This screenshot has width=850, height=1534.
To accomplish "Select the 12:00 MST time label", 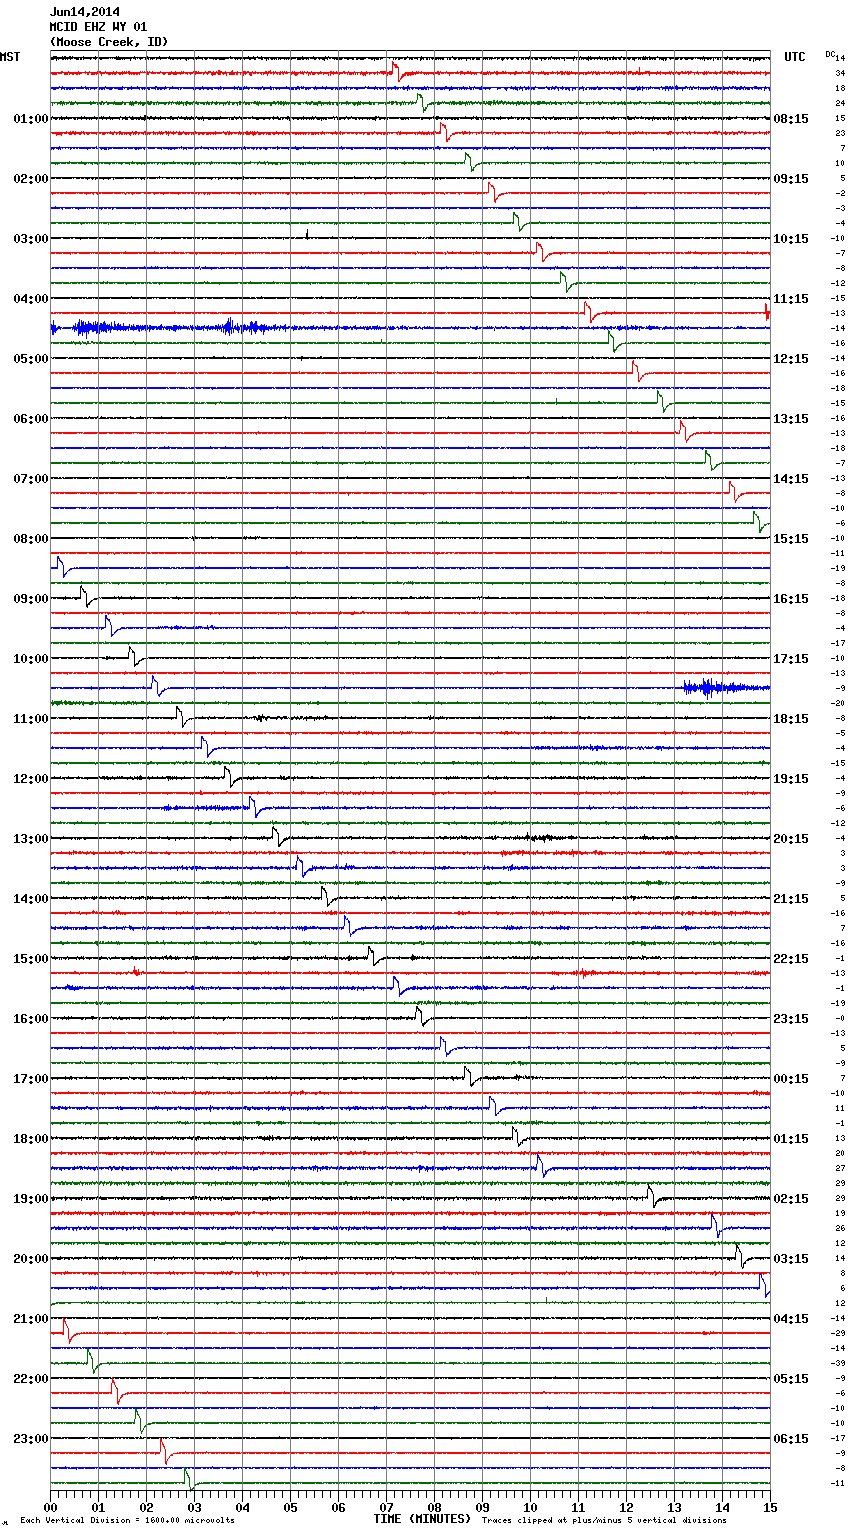I will pyautogui.click(x=31, y=779).
